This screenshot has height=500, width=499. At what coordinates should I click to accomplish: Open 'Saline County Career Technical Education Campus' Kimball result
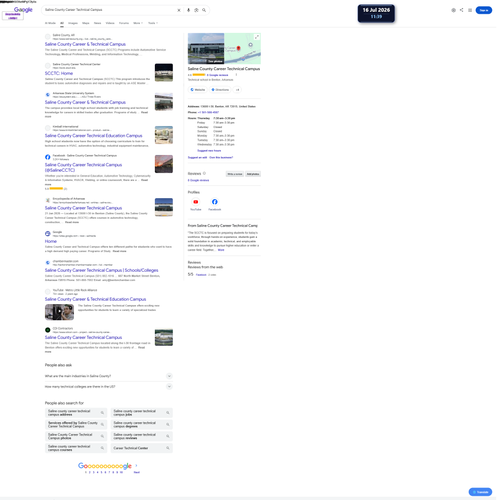coord(93,136)
